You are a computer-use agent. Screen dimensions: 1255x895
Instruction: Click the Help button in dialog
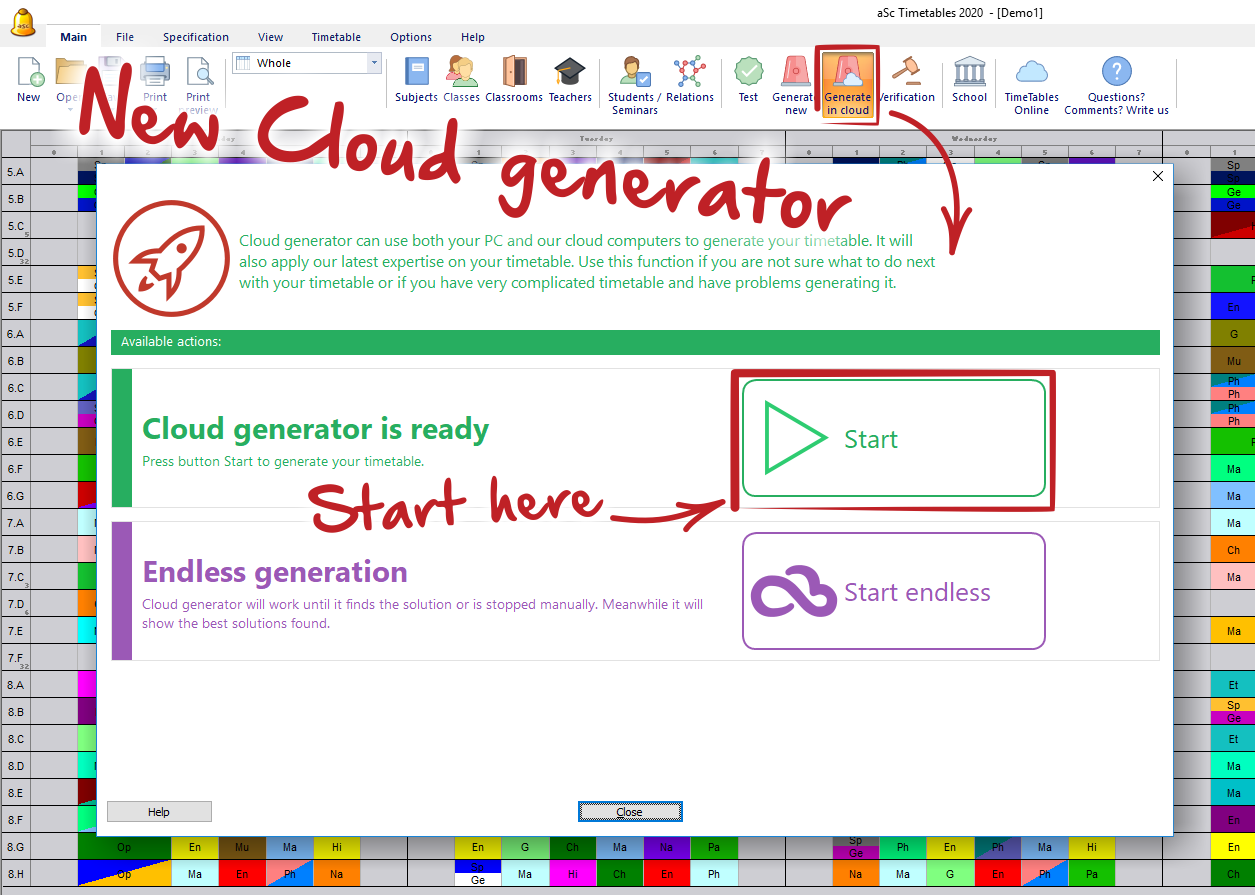point(159,812)
